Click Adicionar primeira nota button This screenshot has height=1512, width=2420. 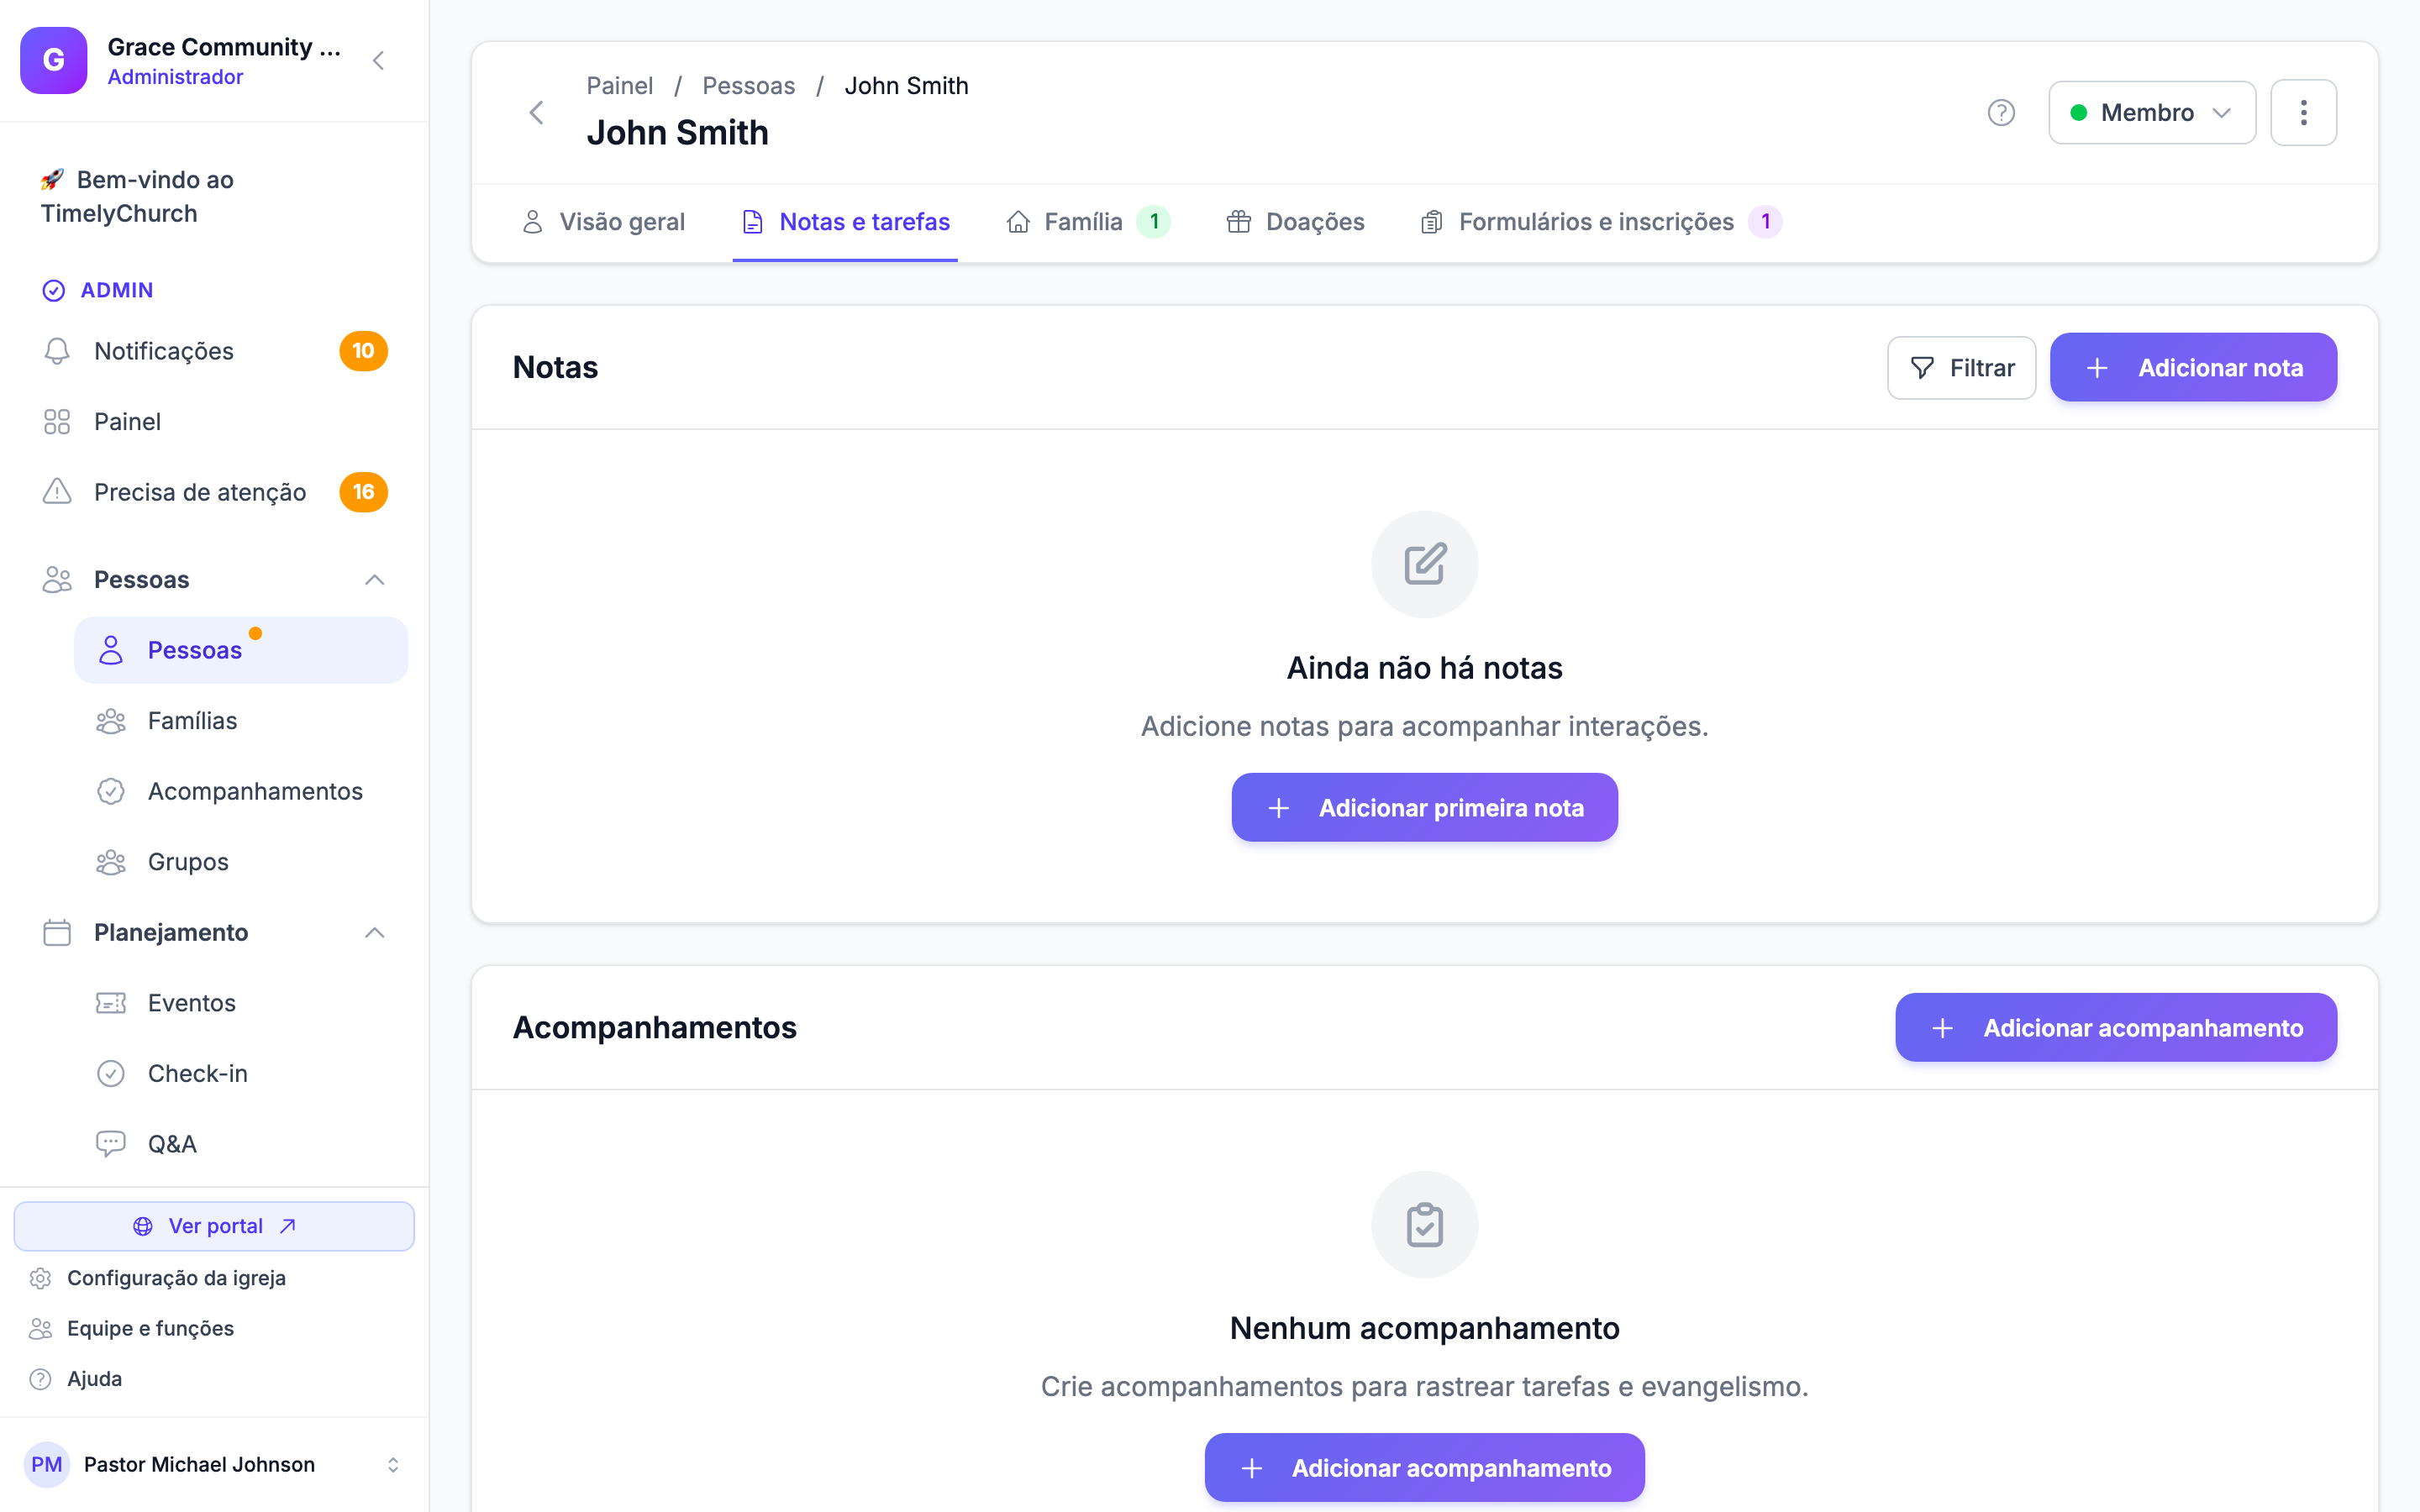(1424, 807)
